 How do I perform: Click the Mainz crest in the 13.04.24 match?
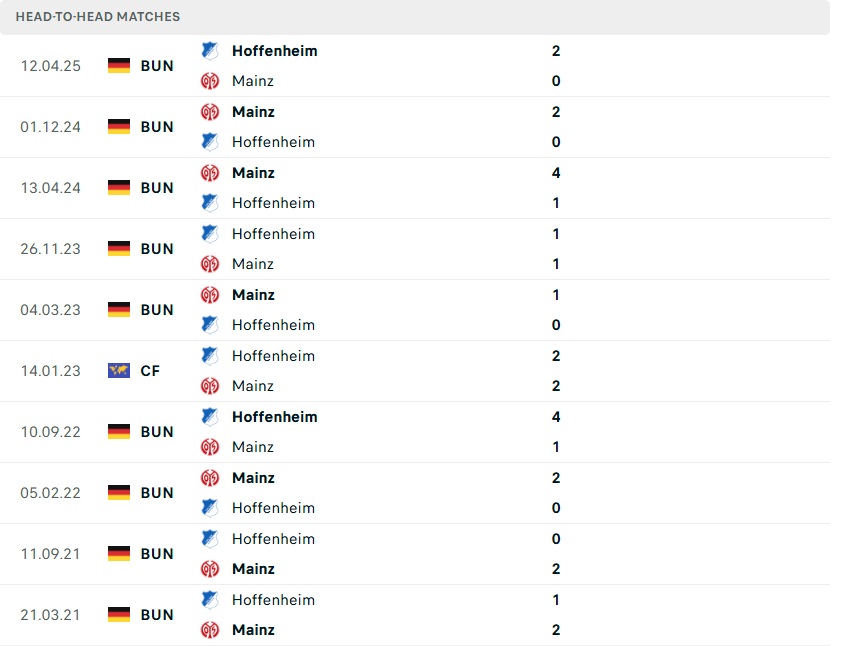(x=209, y=173)
